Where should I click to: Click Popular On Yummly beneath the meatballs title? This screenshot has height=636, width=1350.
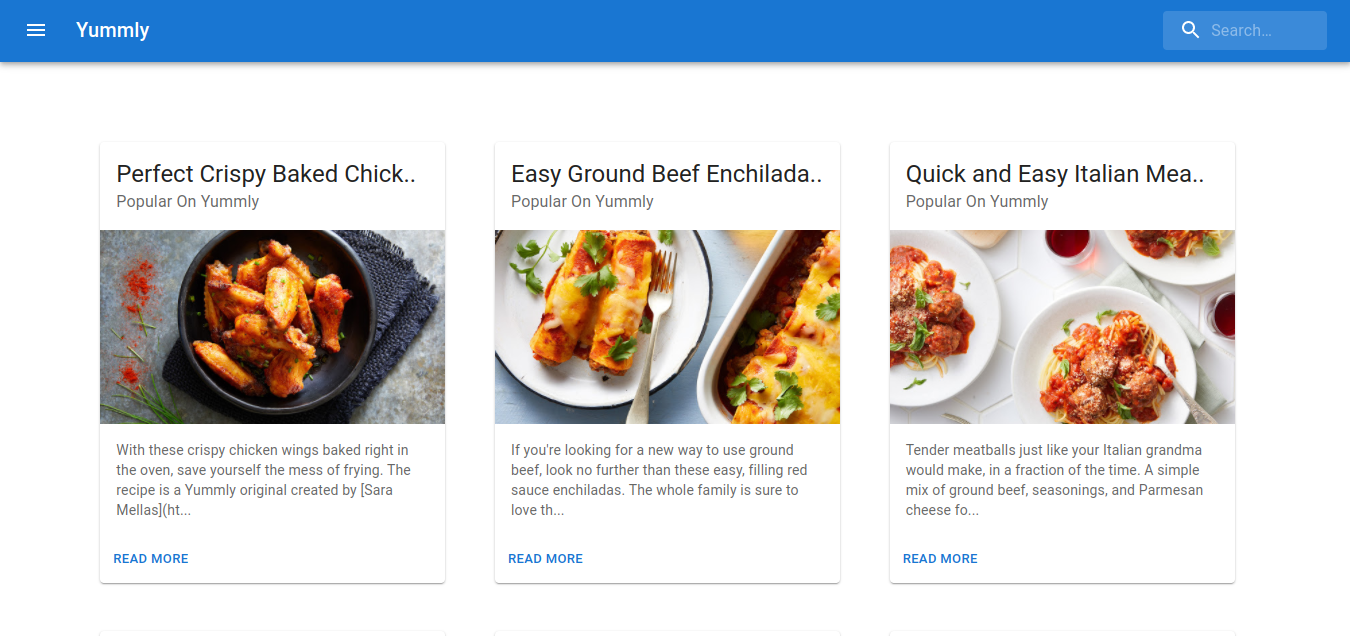tap(977, 202)
